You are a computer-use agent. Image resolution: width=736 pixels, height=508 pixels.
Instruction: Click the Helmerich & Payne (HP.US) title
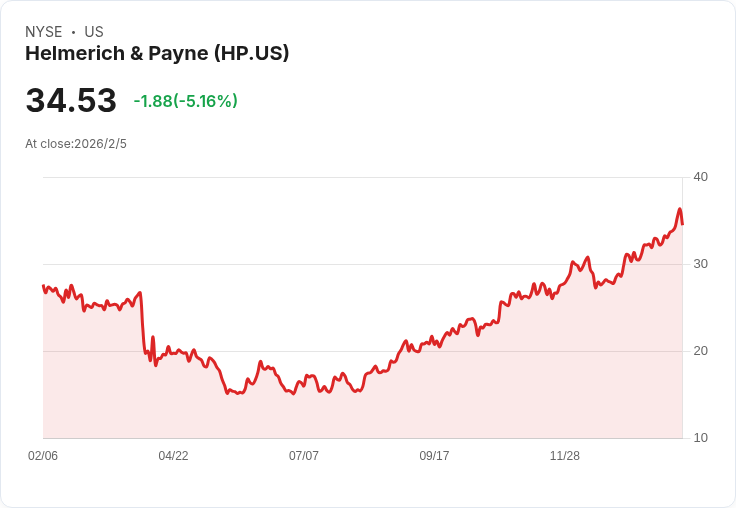(x=157, y=54)
